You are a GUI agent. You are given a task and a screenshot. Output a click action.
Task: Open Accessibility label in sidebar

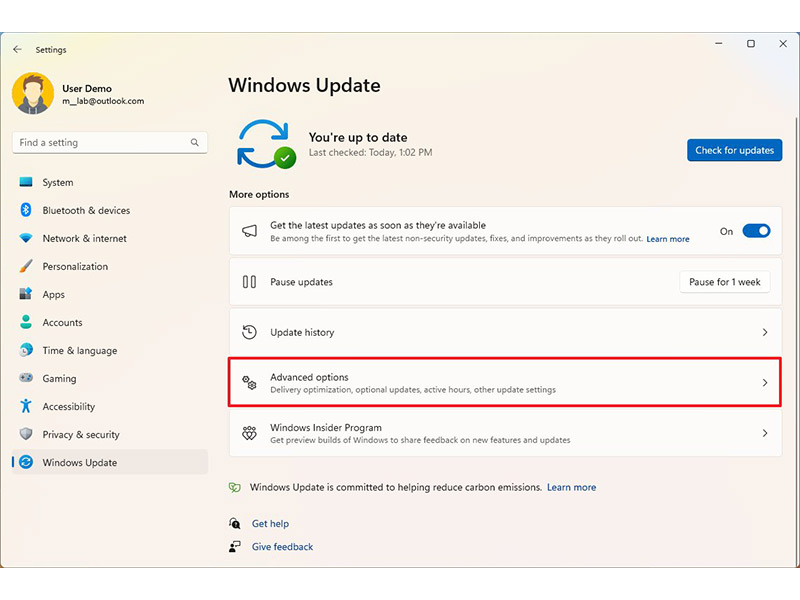(x=68, y=407)
